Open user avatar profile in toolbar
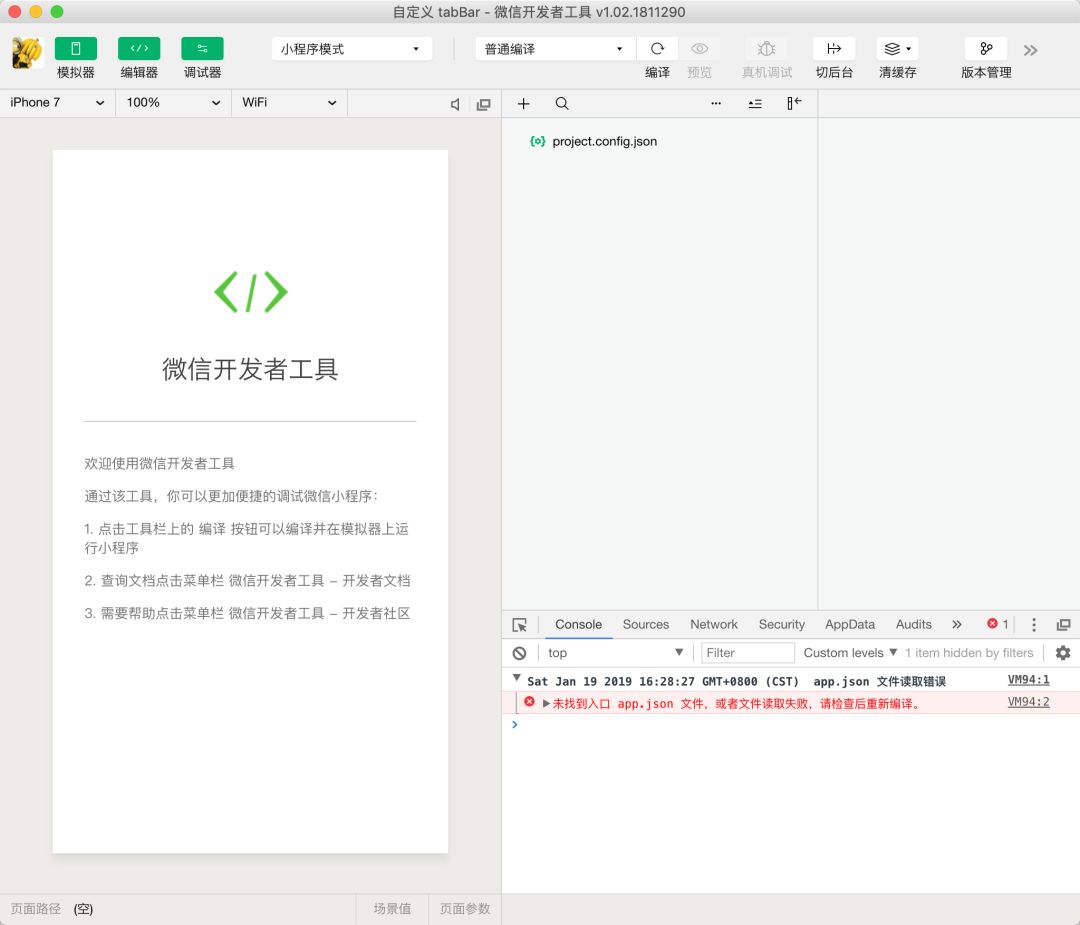The image size is (1080, 925). point(28,53)
